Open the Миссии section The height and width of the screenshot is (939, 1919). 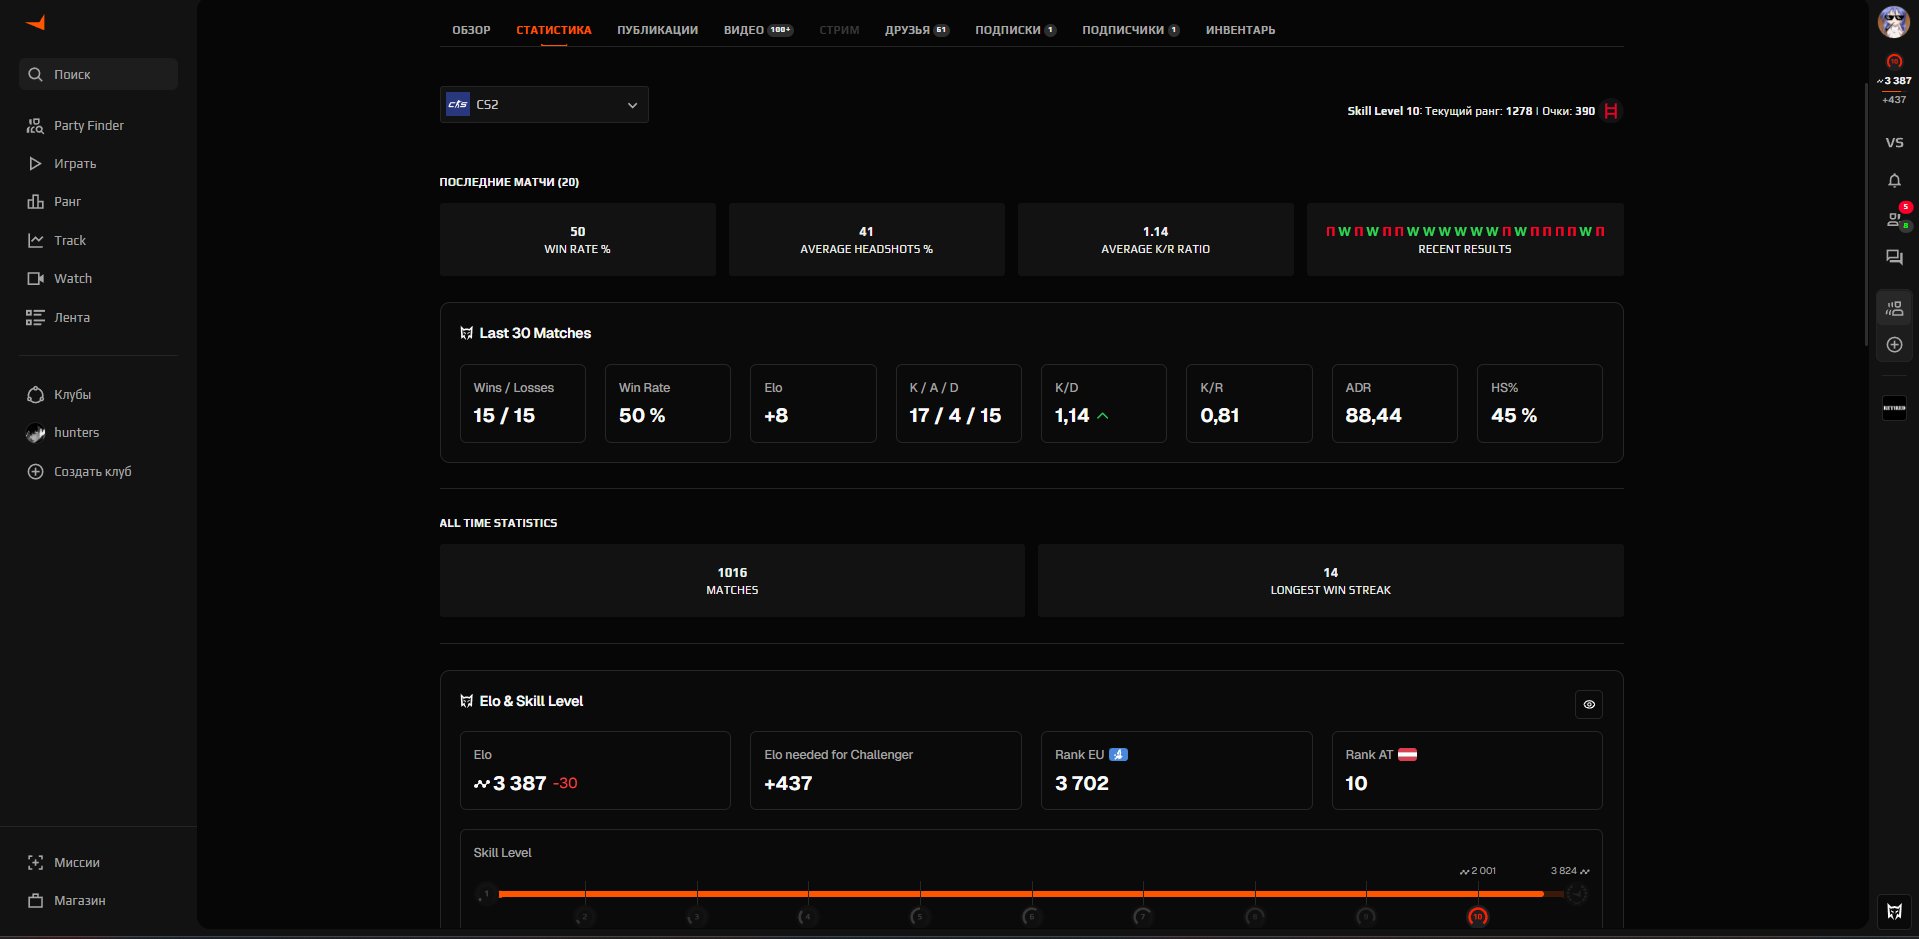76,862
